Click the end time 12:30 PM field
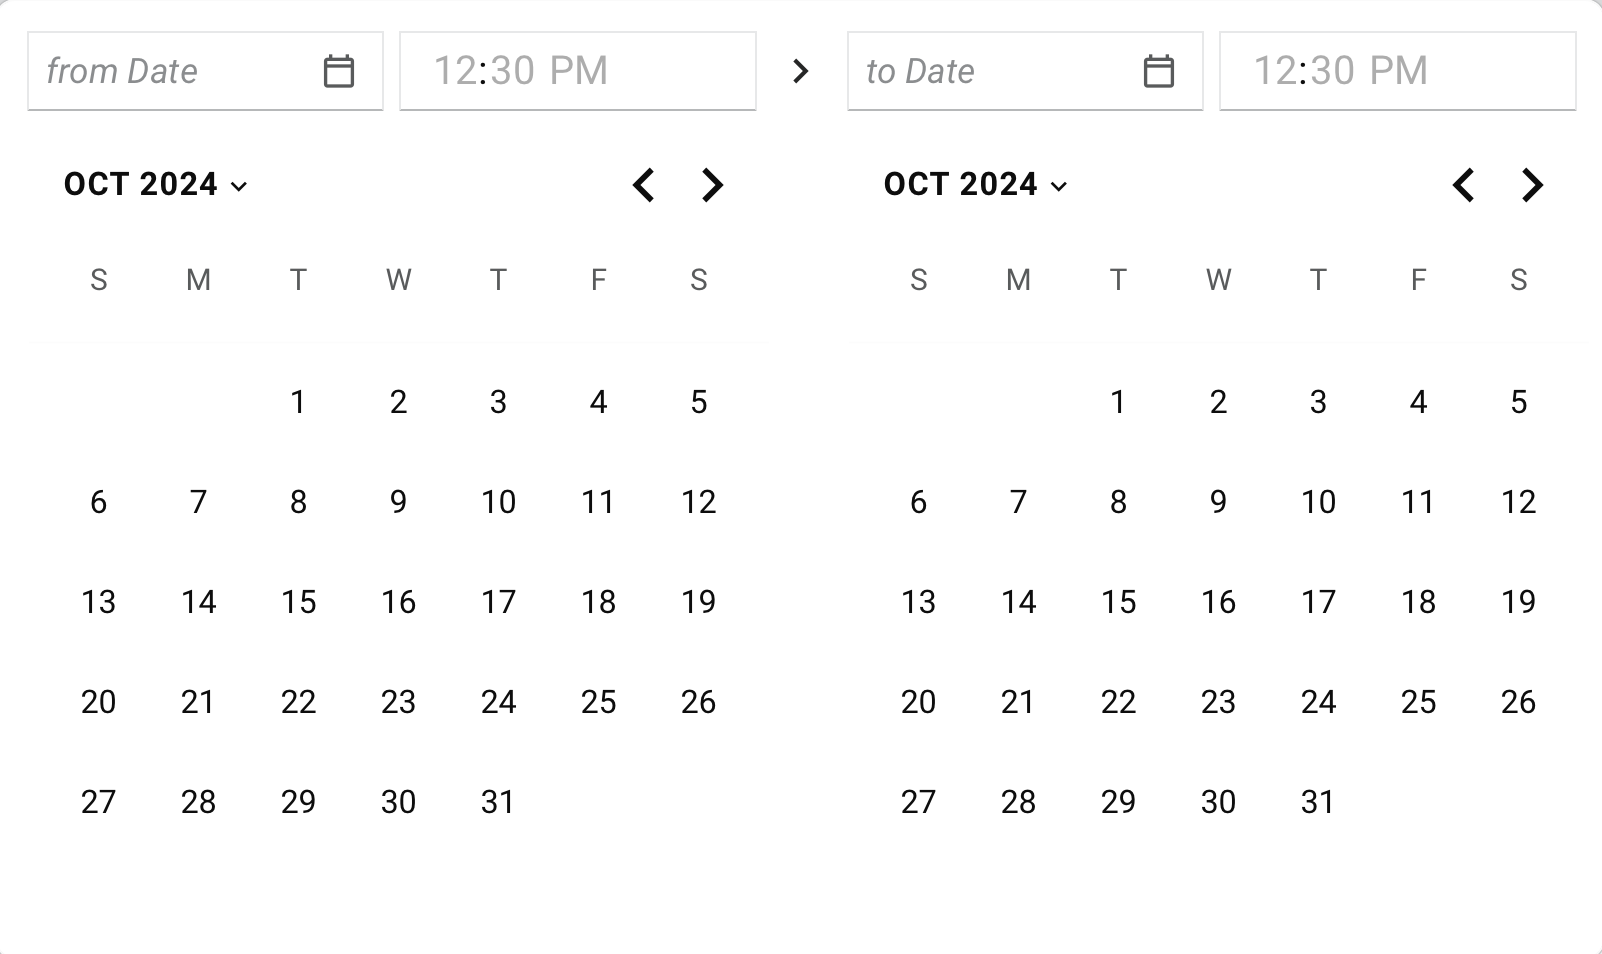This screenshot has height=954, width=1602. (1397, 71)
